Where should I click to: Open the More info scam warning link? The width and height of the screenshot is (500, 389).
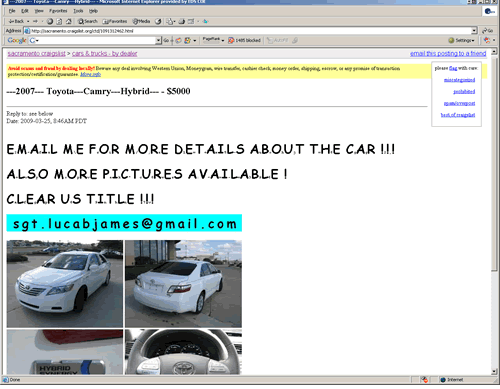90,74
